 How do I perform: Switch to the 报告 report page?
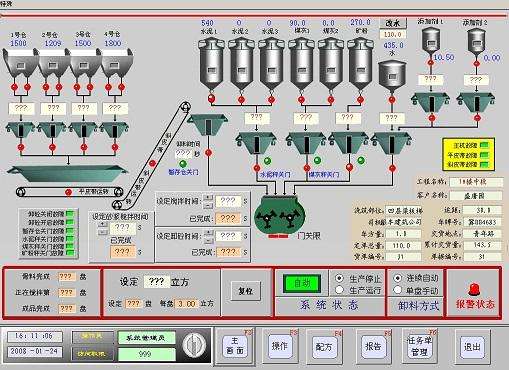coord(373,347)
